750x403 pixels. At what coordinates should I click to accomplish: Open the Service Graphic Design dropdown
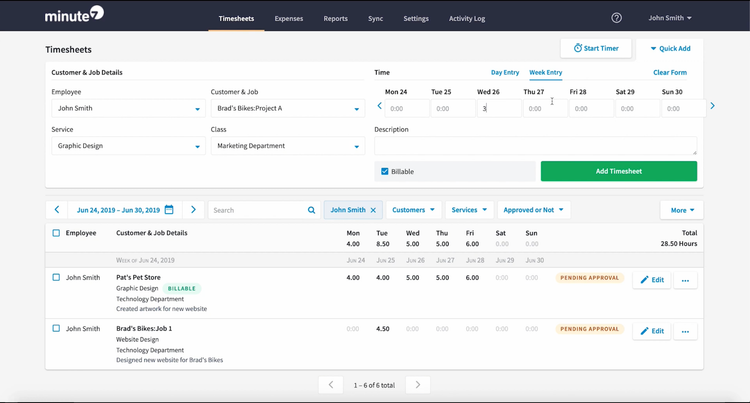197,147
